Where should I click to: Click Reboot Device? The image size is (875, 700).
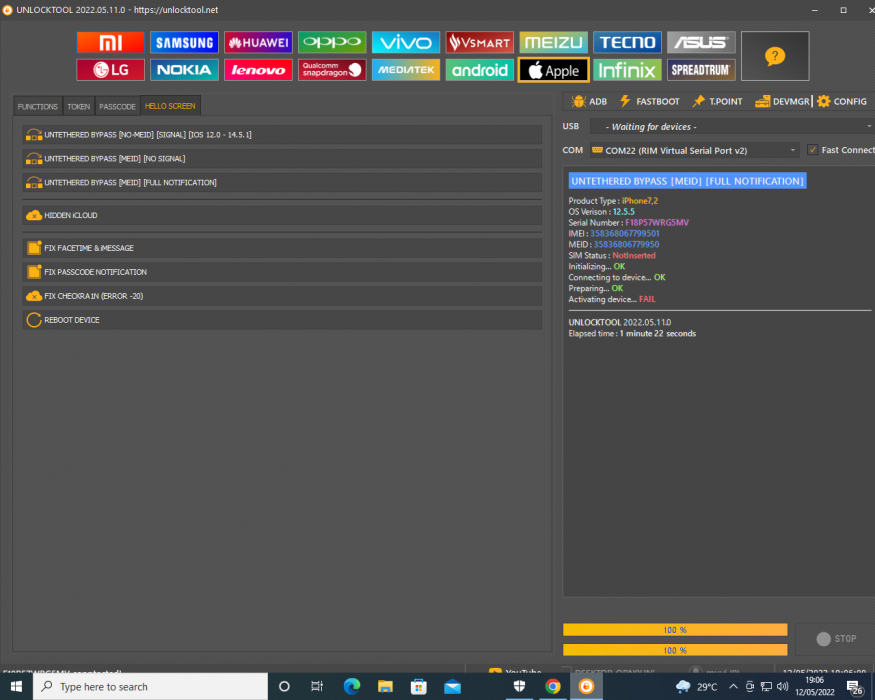click(282, 320)
